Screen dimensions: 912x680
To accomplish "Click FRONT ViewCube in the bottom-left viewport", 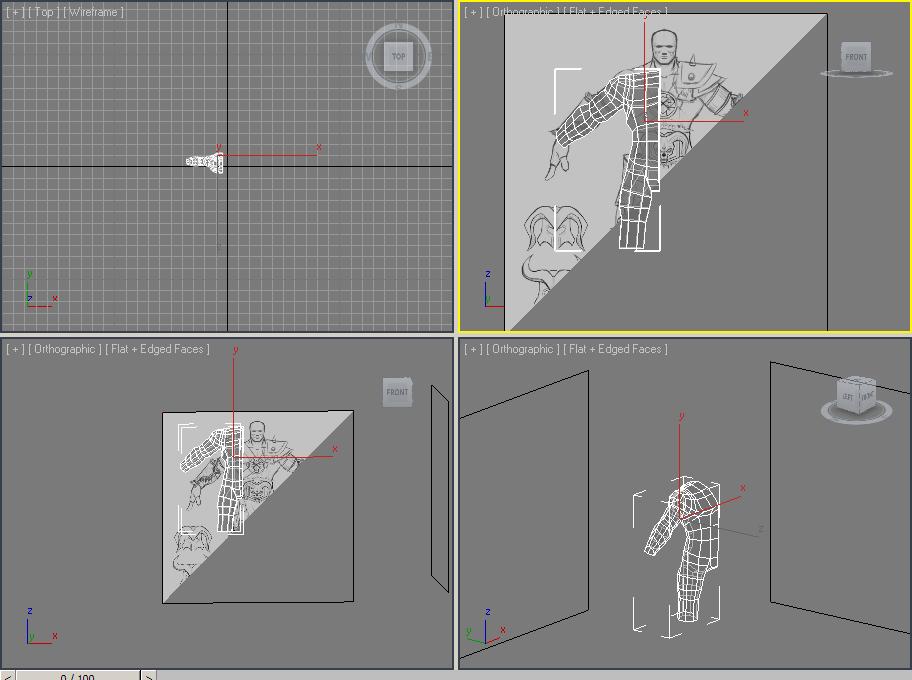I will point(397,392).
